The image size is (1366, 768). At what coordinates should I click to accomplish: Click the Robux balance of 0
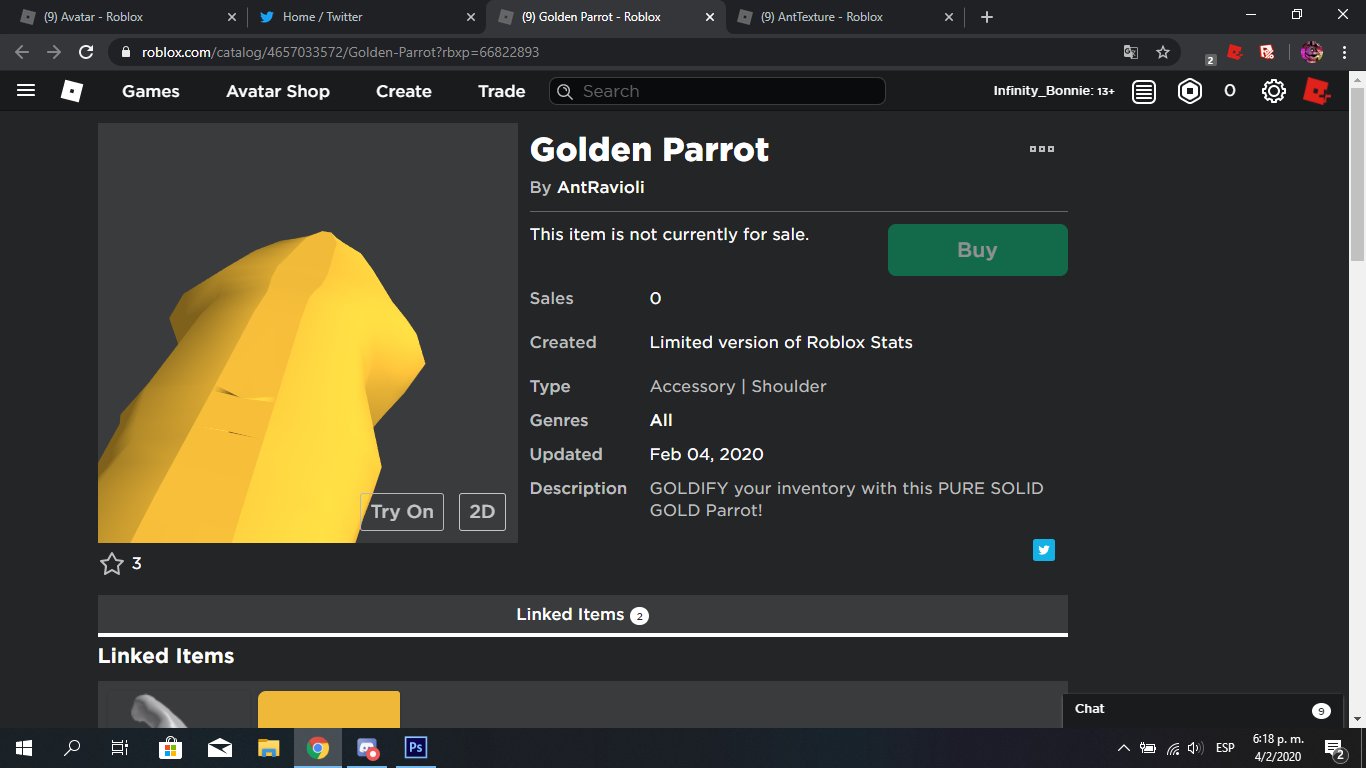1230,91
